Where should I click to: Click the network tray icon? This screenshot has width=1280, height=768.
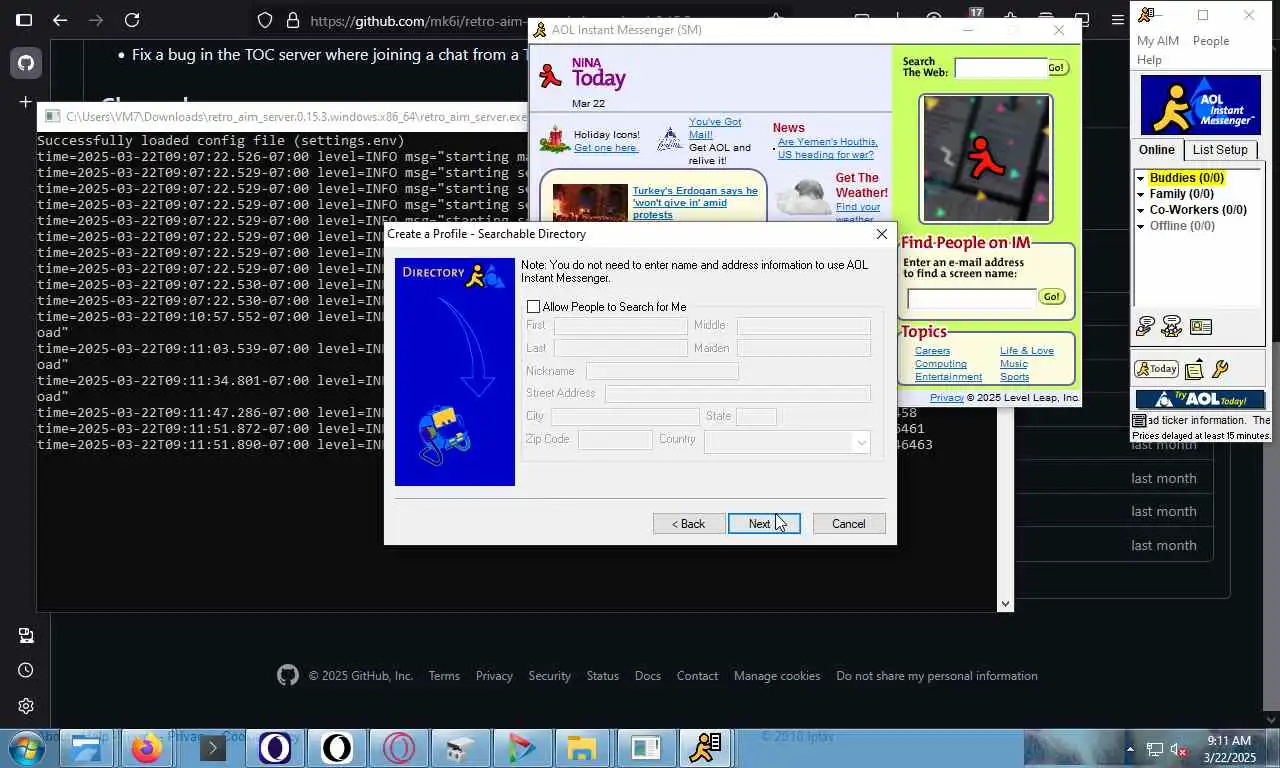click(x=1155, y=750)
